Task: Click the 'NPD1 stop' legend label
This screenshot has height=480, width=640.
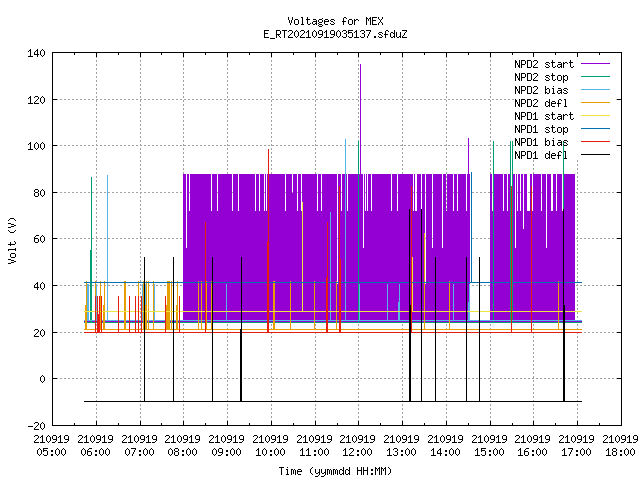Action: (541, 129)
